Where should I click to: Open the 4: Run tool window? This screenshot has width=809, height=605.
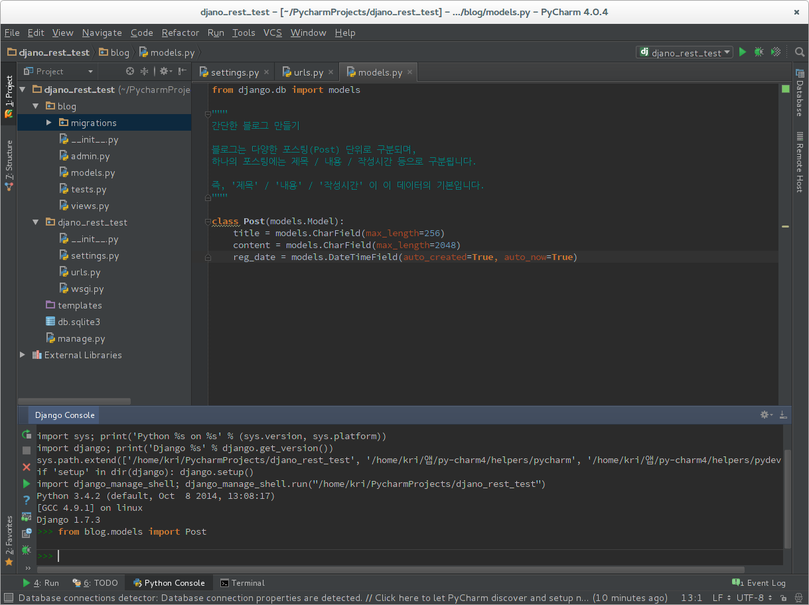41,583
